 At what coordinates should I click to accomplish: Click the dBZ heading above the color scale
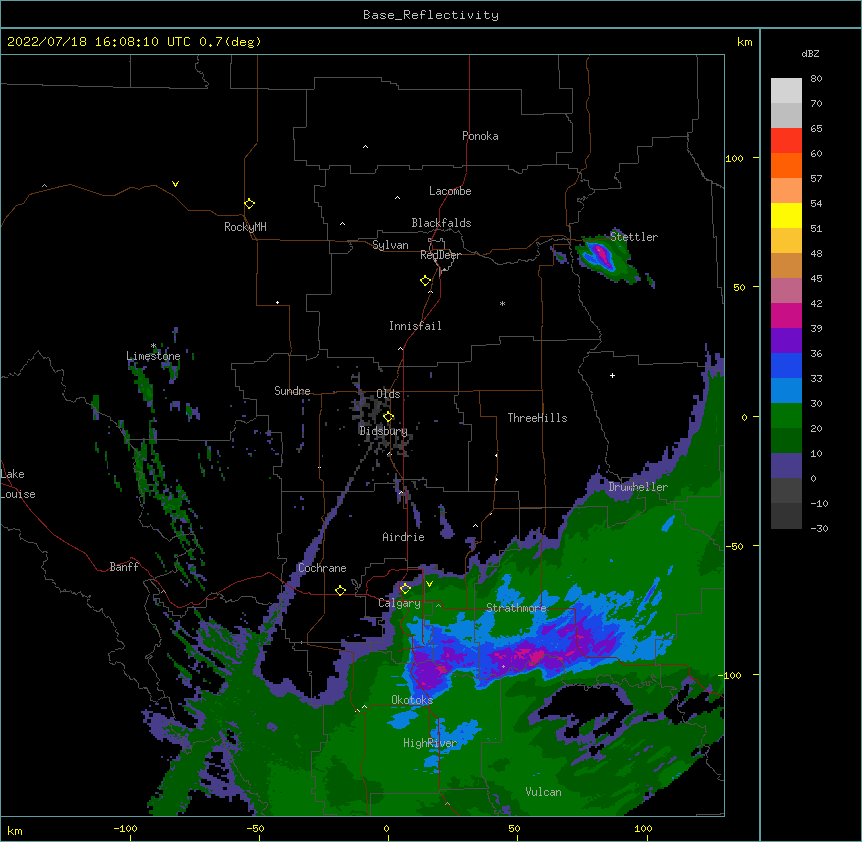(x=810, y=53)
